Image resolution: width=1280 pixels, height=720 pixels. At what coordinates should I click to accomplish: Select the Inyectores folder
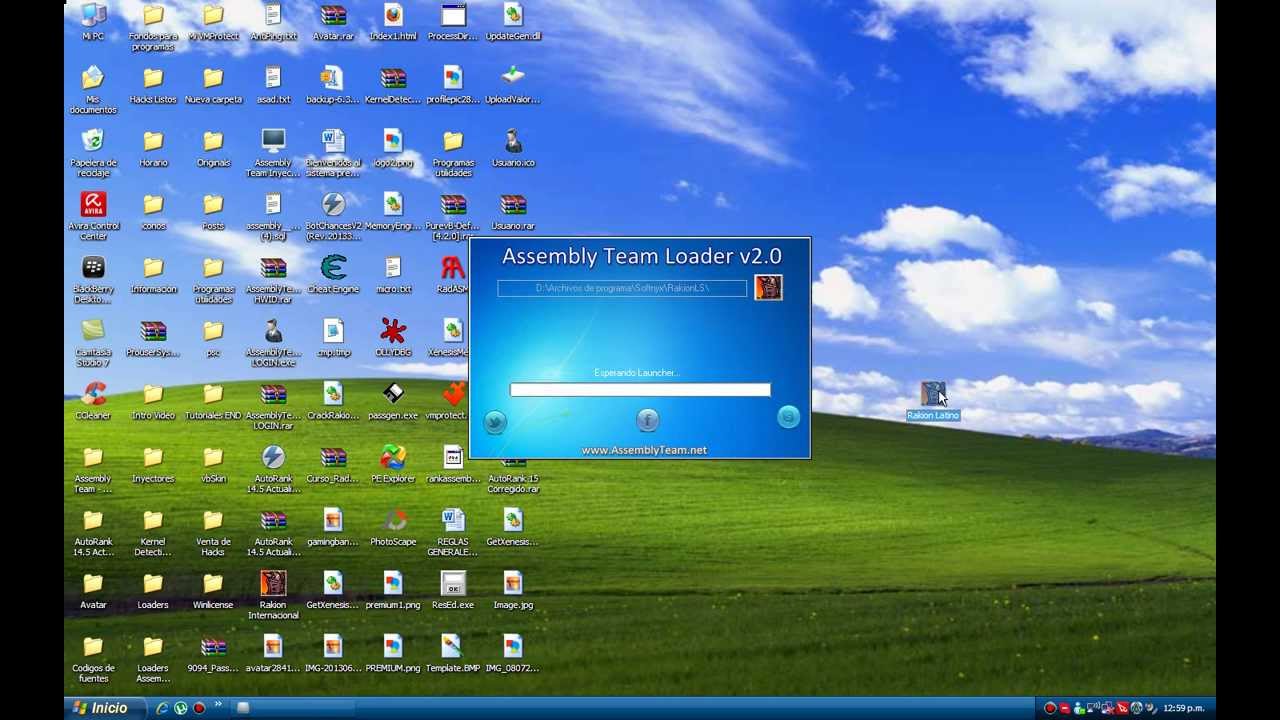click(153, 463)
